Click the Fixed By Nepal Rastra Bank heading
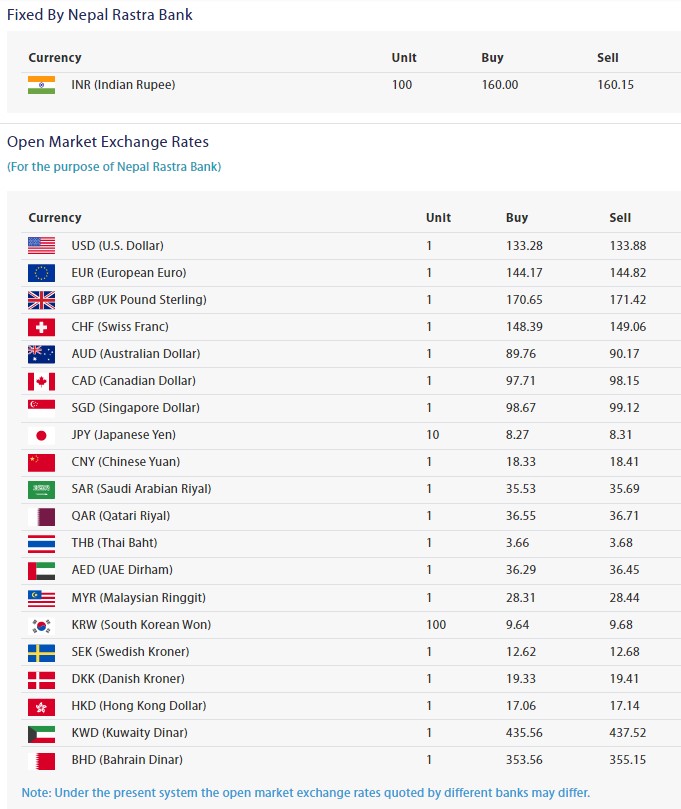 click(x=100, y=15)
